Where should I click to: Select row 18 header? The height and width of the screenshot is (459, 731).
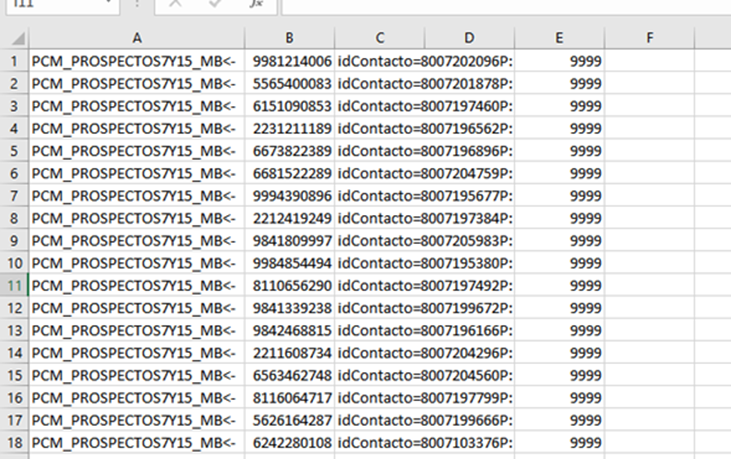coord(14,442)
